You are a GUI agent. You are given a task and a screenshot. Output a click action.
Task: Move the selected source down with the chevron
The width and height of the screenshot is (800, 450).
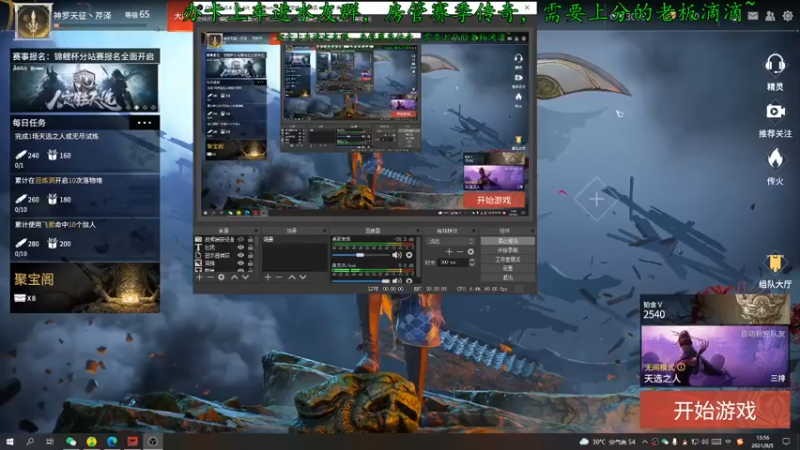[245, 277]
